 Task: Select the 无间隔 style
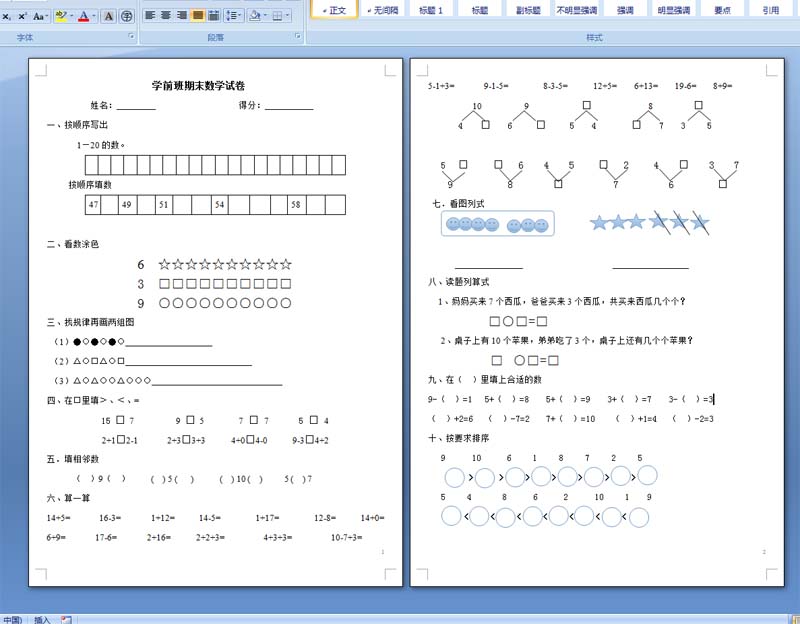point(383,9)
